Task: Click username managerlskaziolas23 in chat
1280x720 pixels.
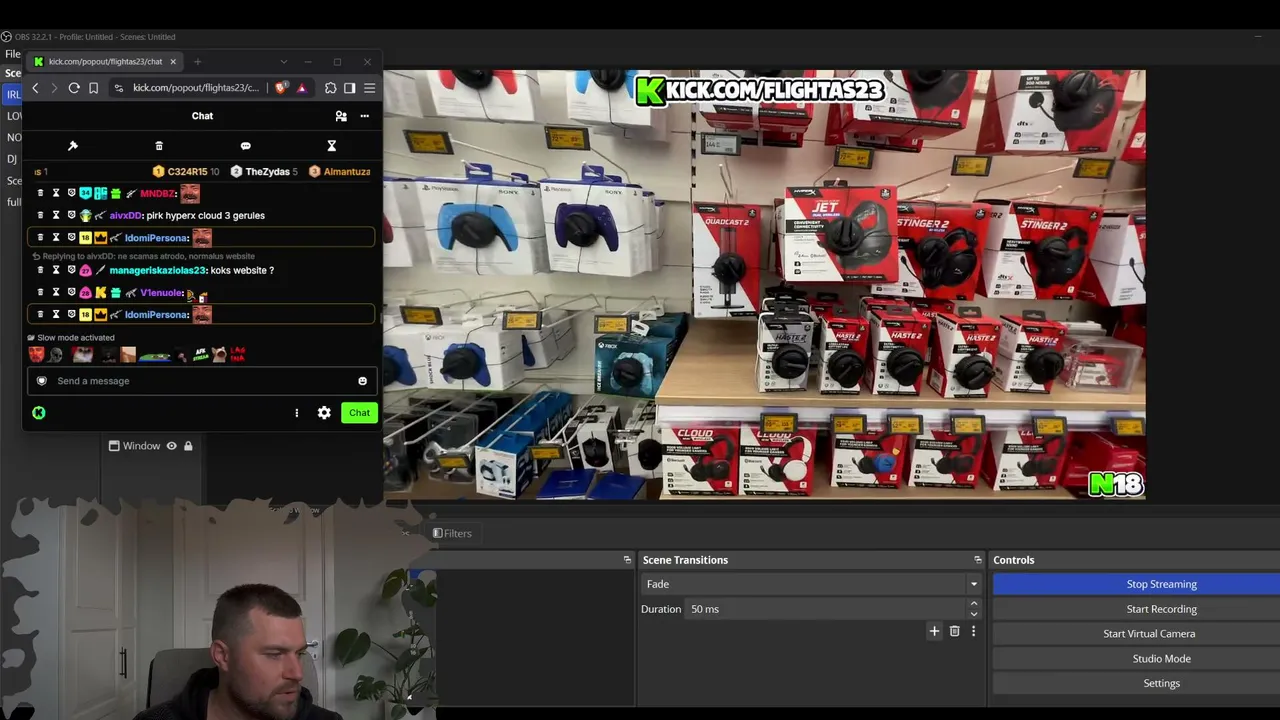Action: tap(158, 270)
